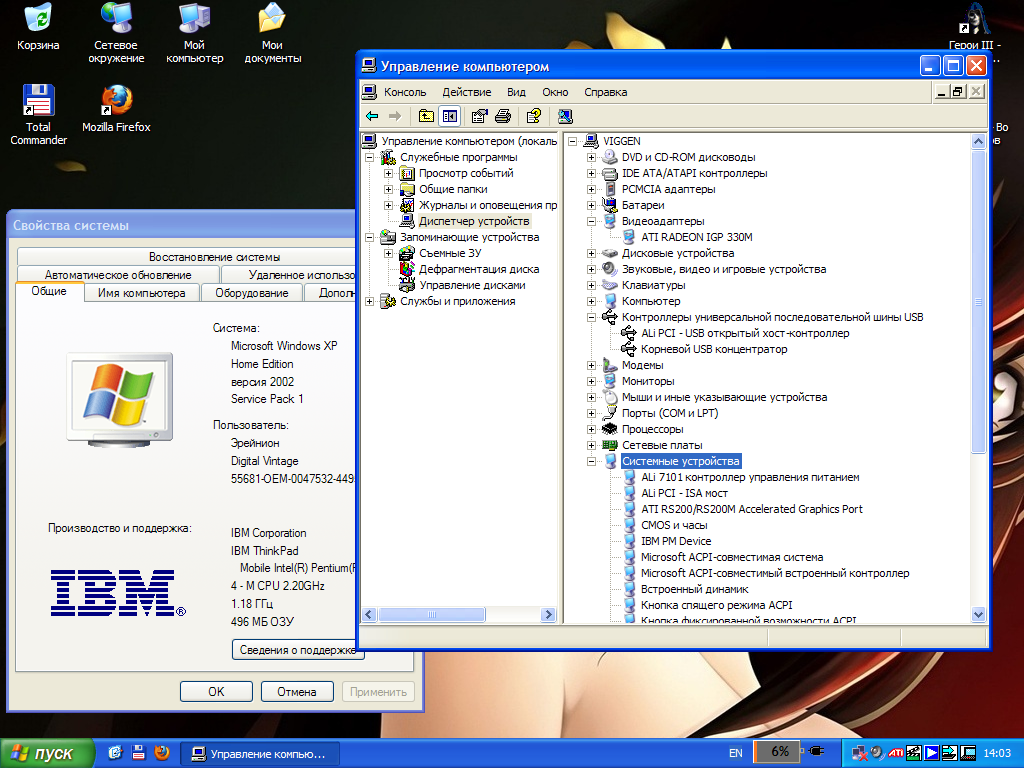Collapse the Видеоадаптеры tree node
1024x768 pixels.
coord(592,221)
